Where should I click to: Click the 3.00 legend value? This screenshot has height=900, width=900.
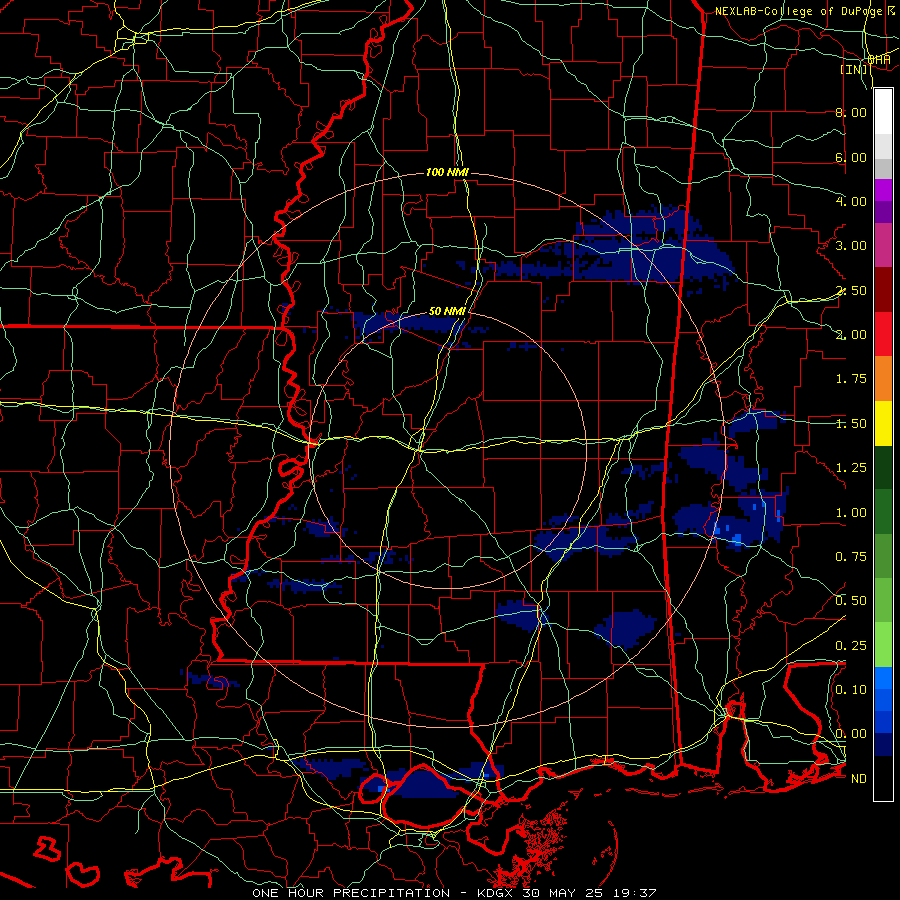851,246
